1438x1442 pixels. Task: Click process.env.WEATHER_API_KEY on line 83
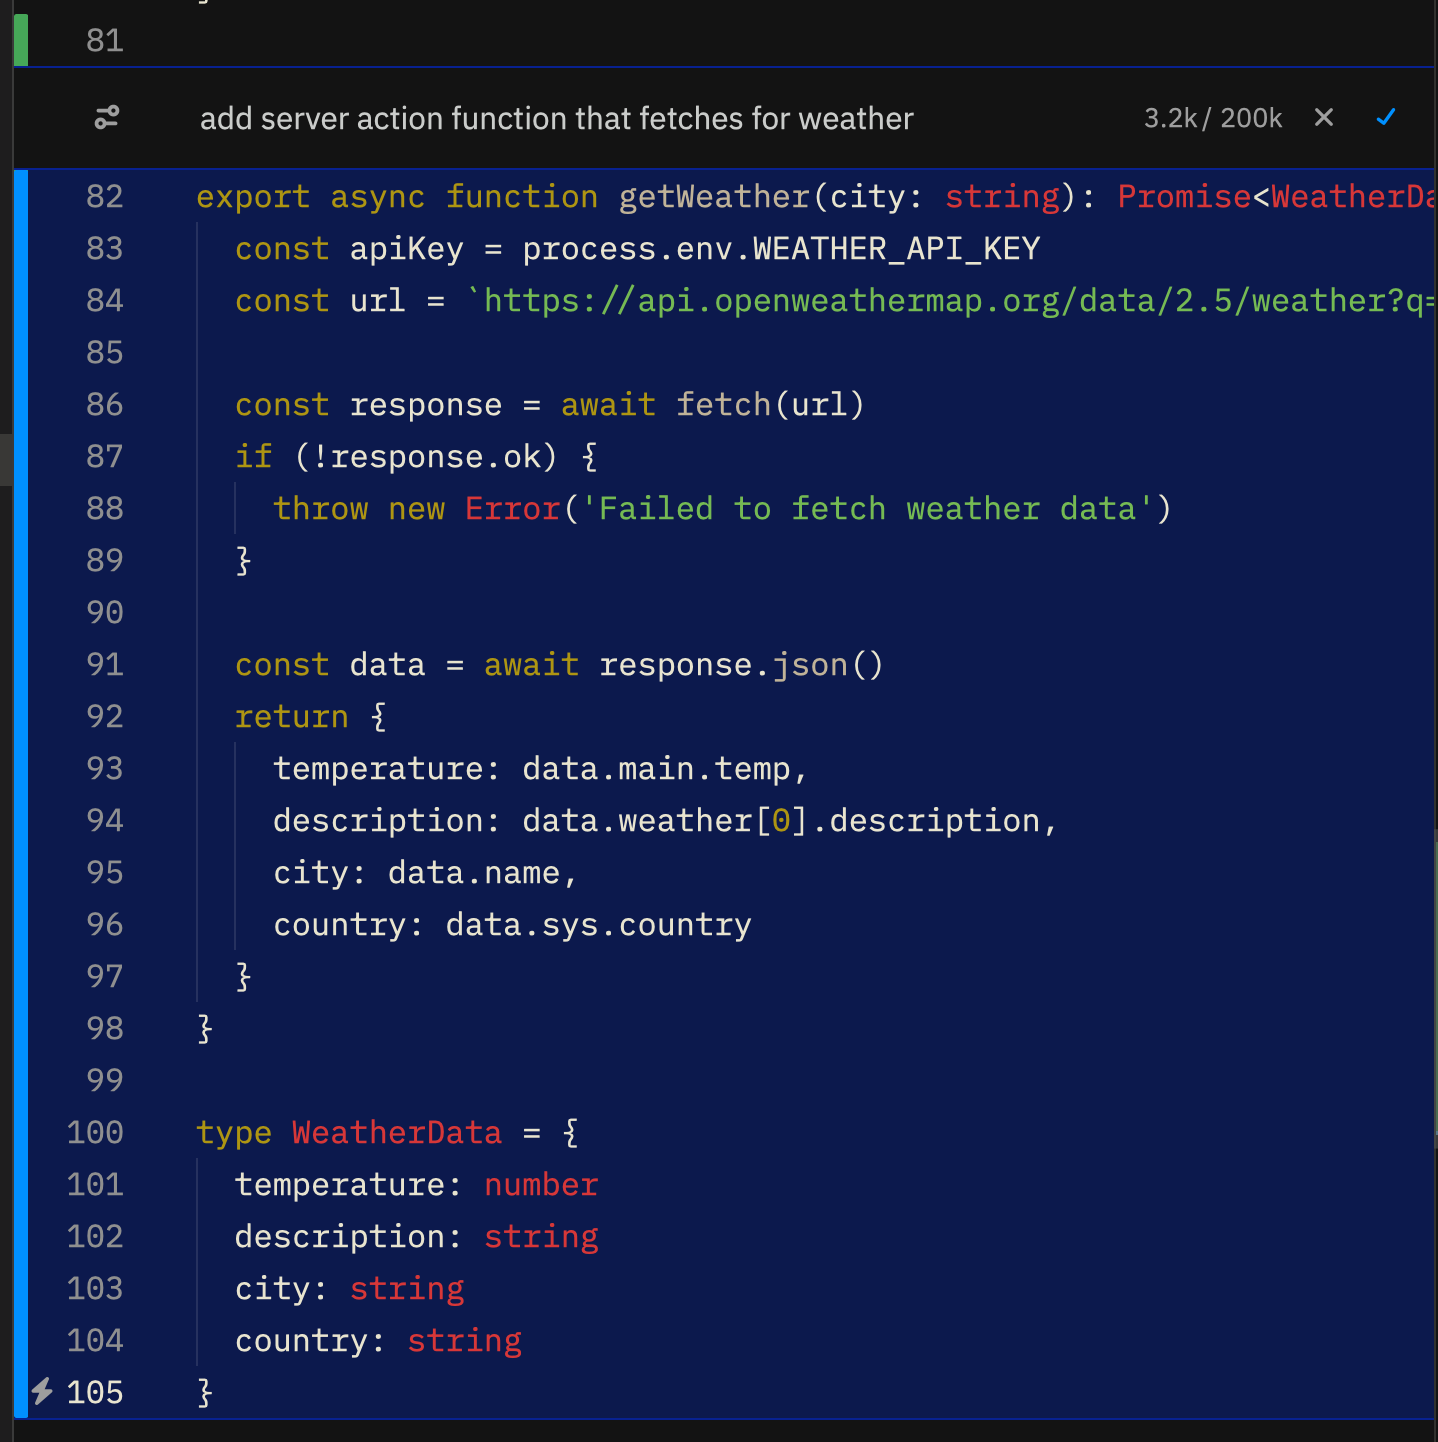pos(781,249)
